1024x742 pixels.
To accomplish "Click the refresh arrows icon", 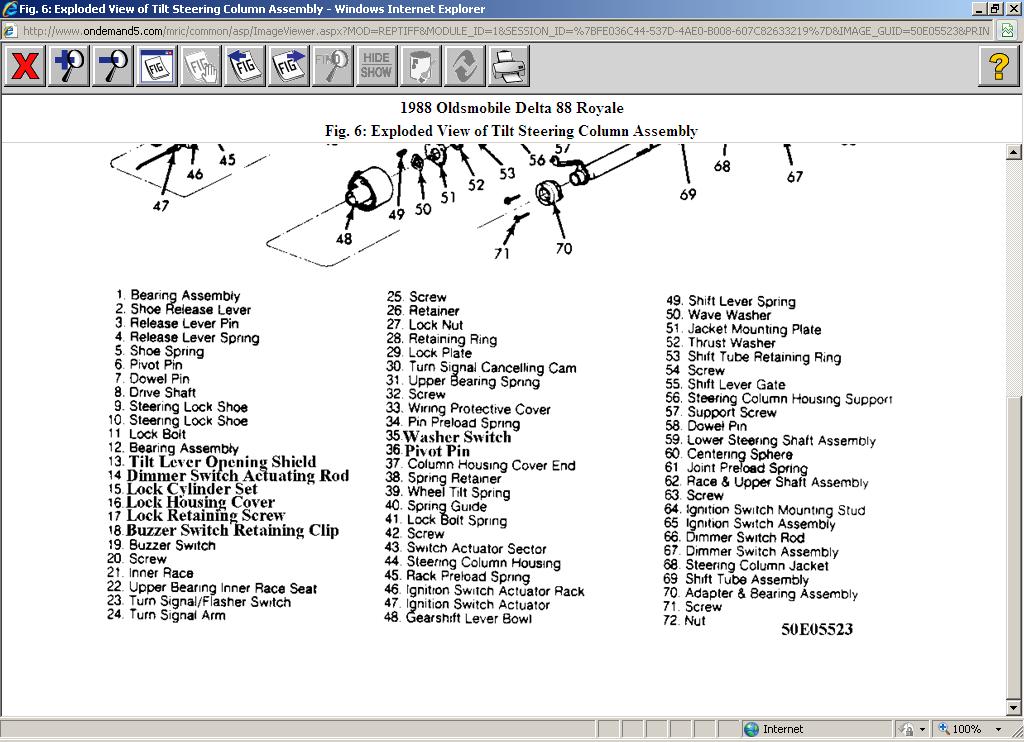I will coord(464,66).
